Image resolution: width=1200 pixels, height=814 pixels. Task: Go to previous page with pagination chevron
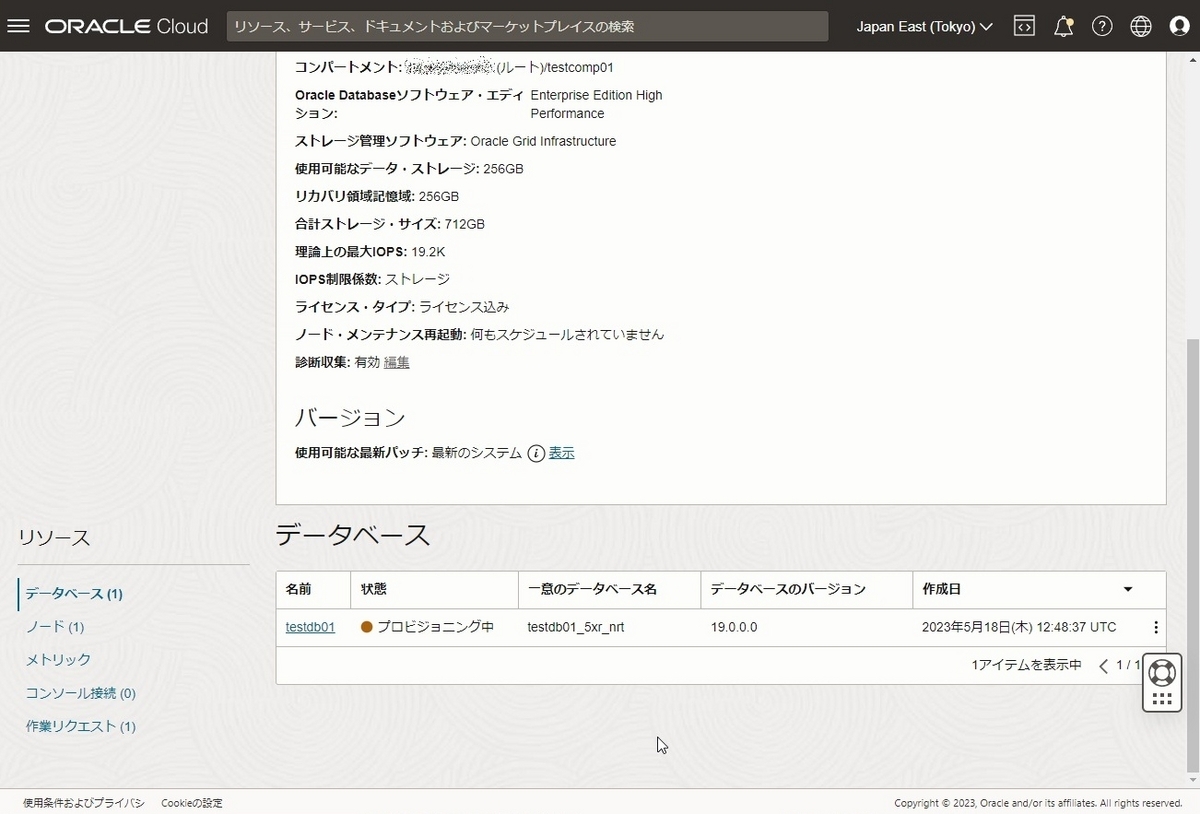[x=1103, y=664]
